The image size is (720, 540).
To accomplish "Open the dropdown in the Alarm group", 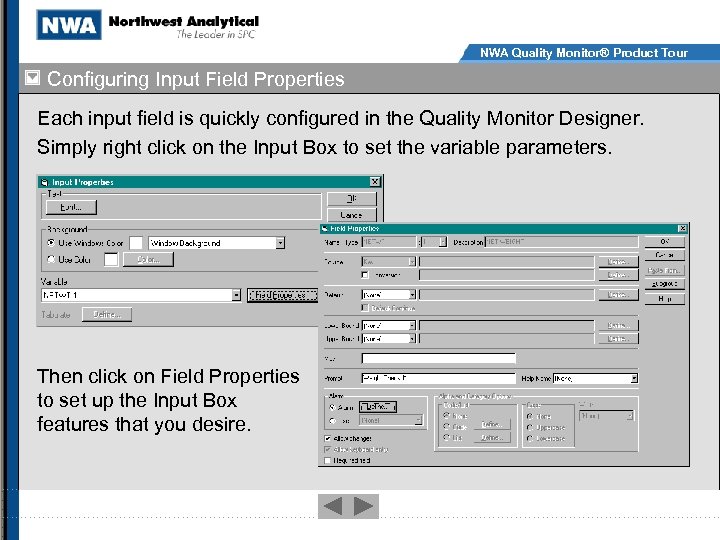I will [x=418, y=421].
